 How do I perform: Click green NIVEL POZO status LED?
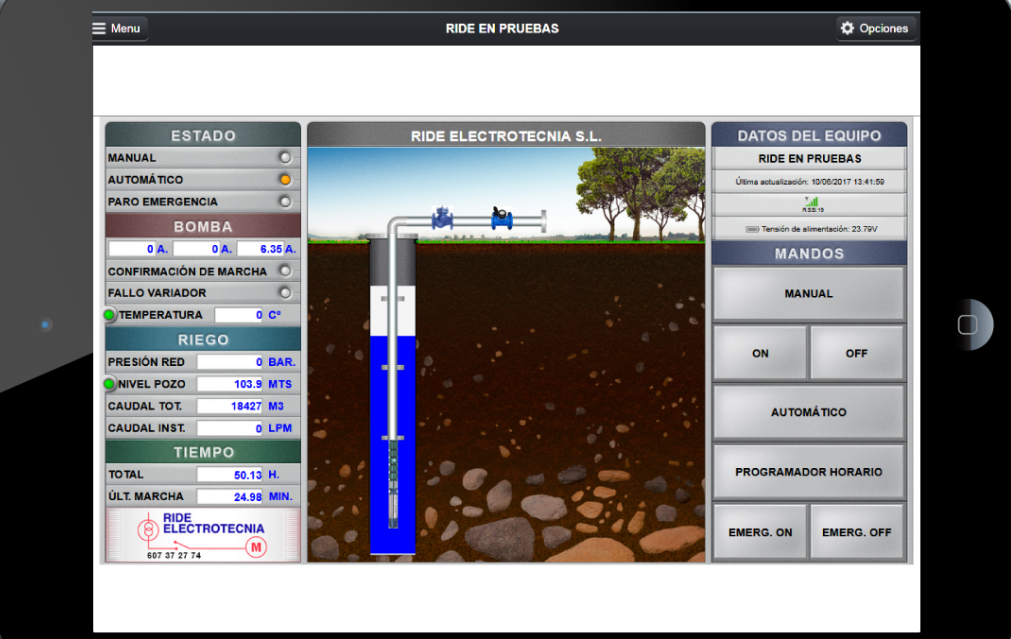109,384
